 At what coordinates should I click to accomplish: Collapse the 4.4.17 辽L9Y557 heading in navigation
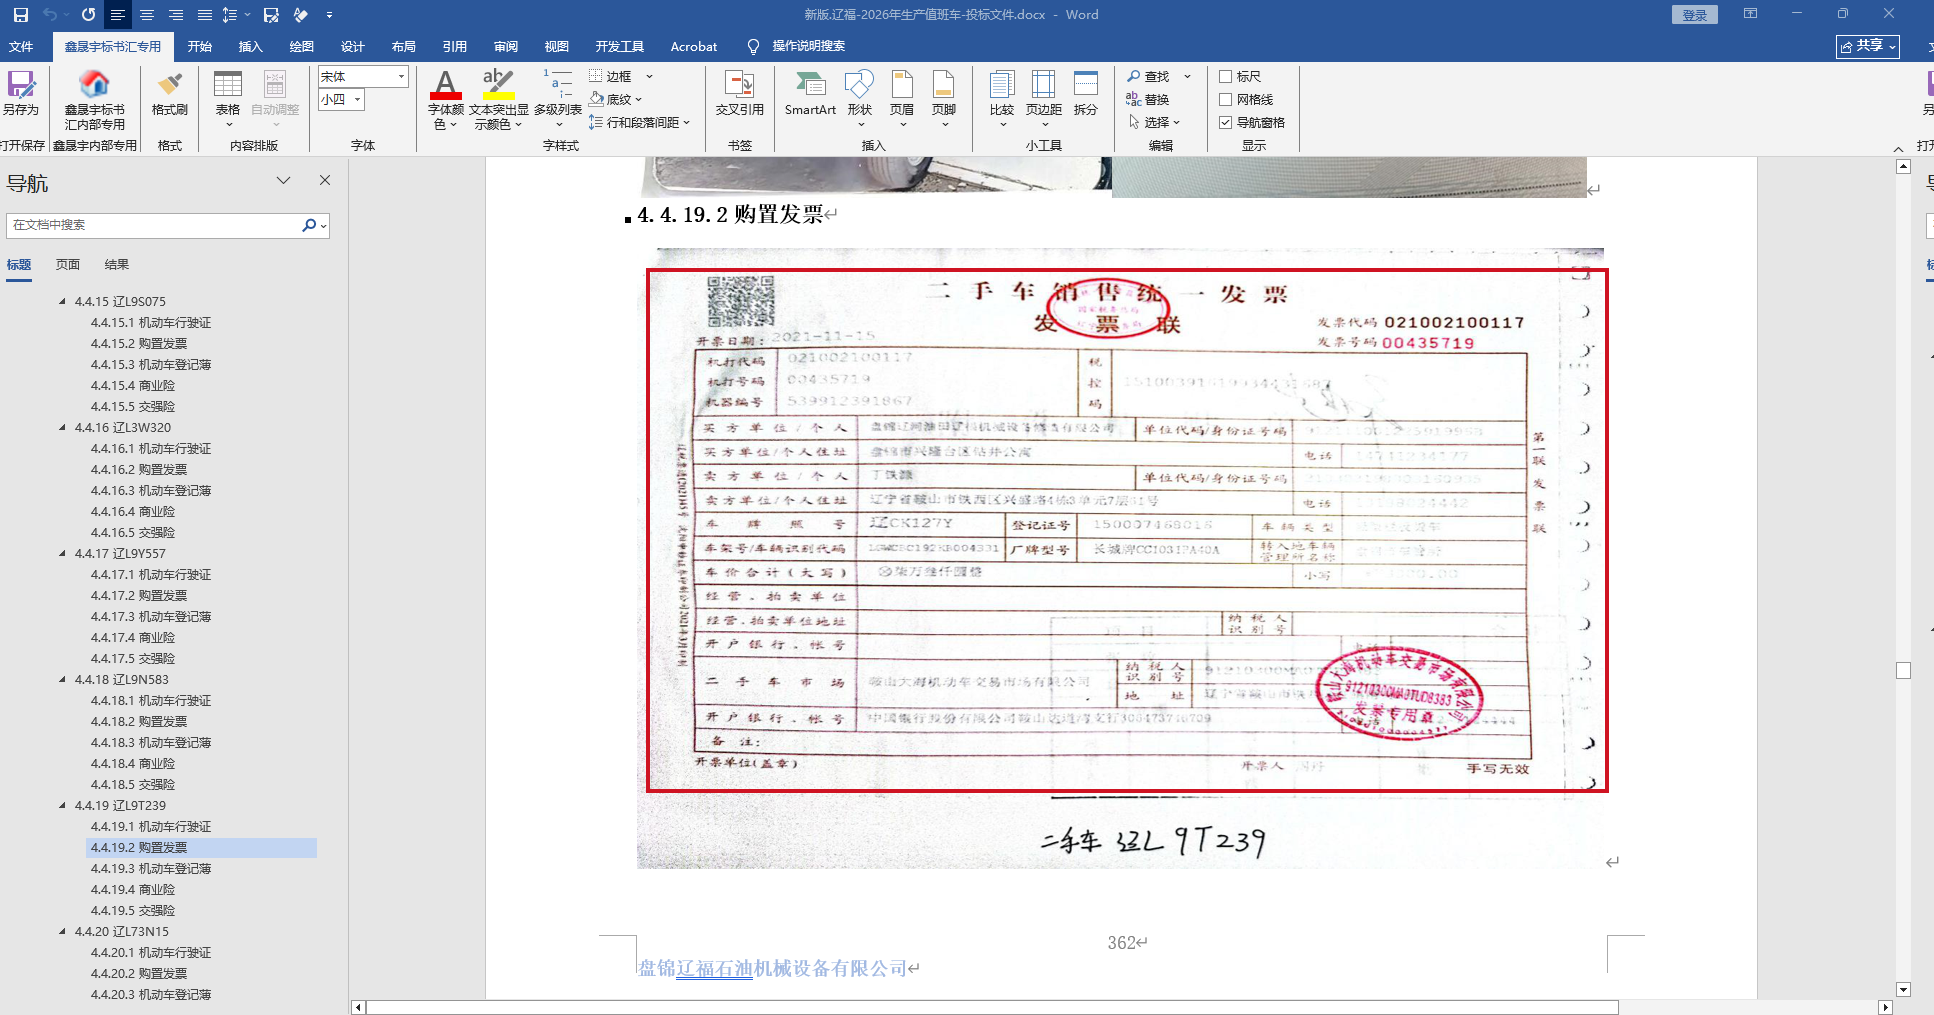click(63, 553)
